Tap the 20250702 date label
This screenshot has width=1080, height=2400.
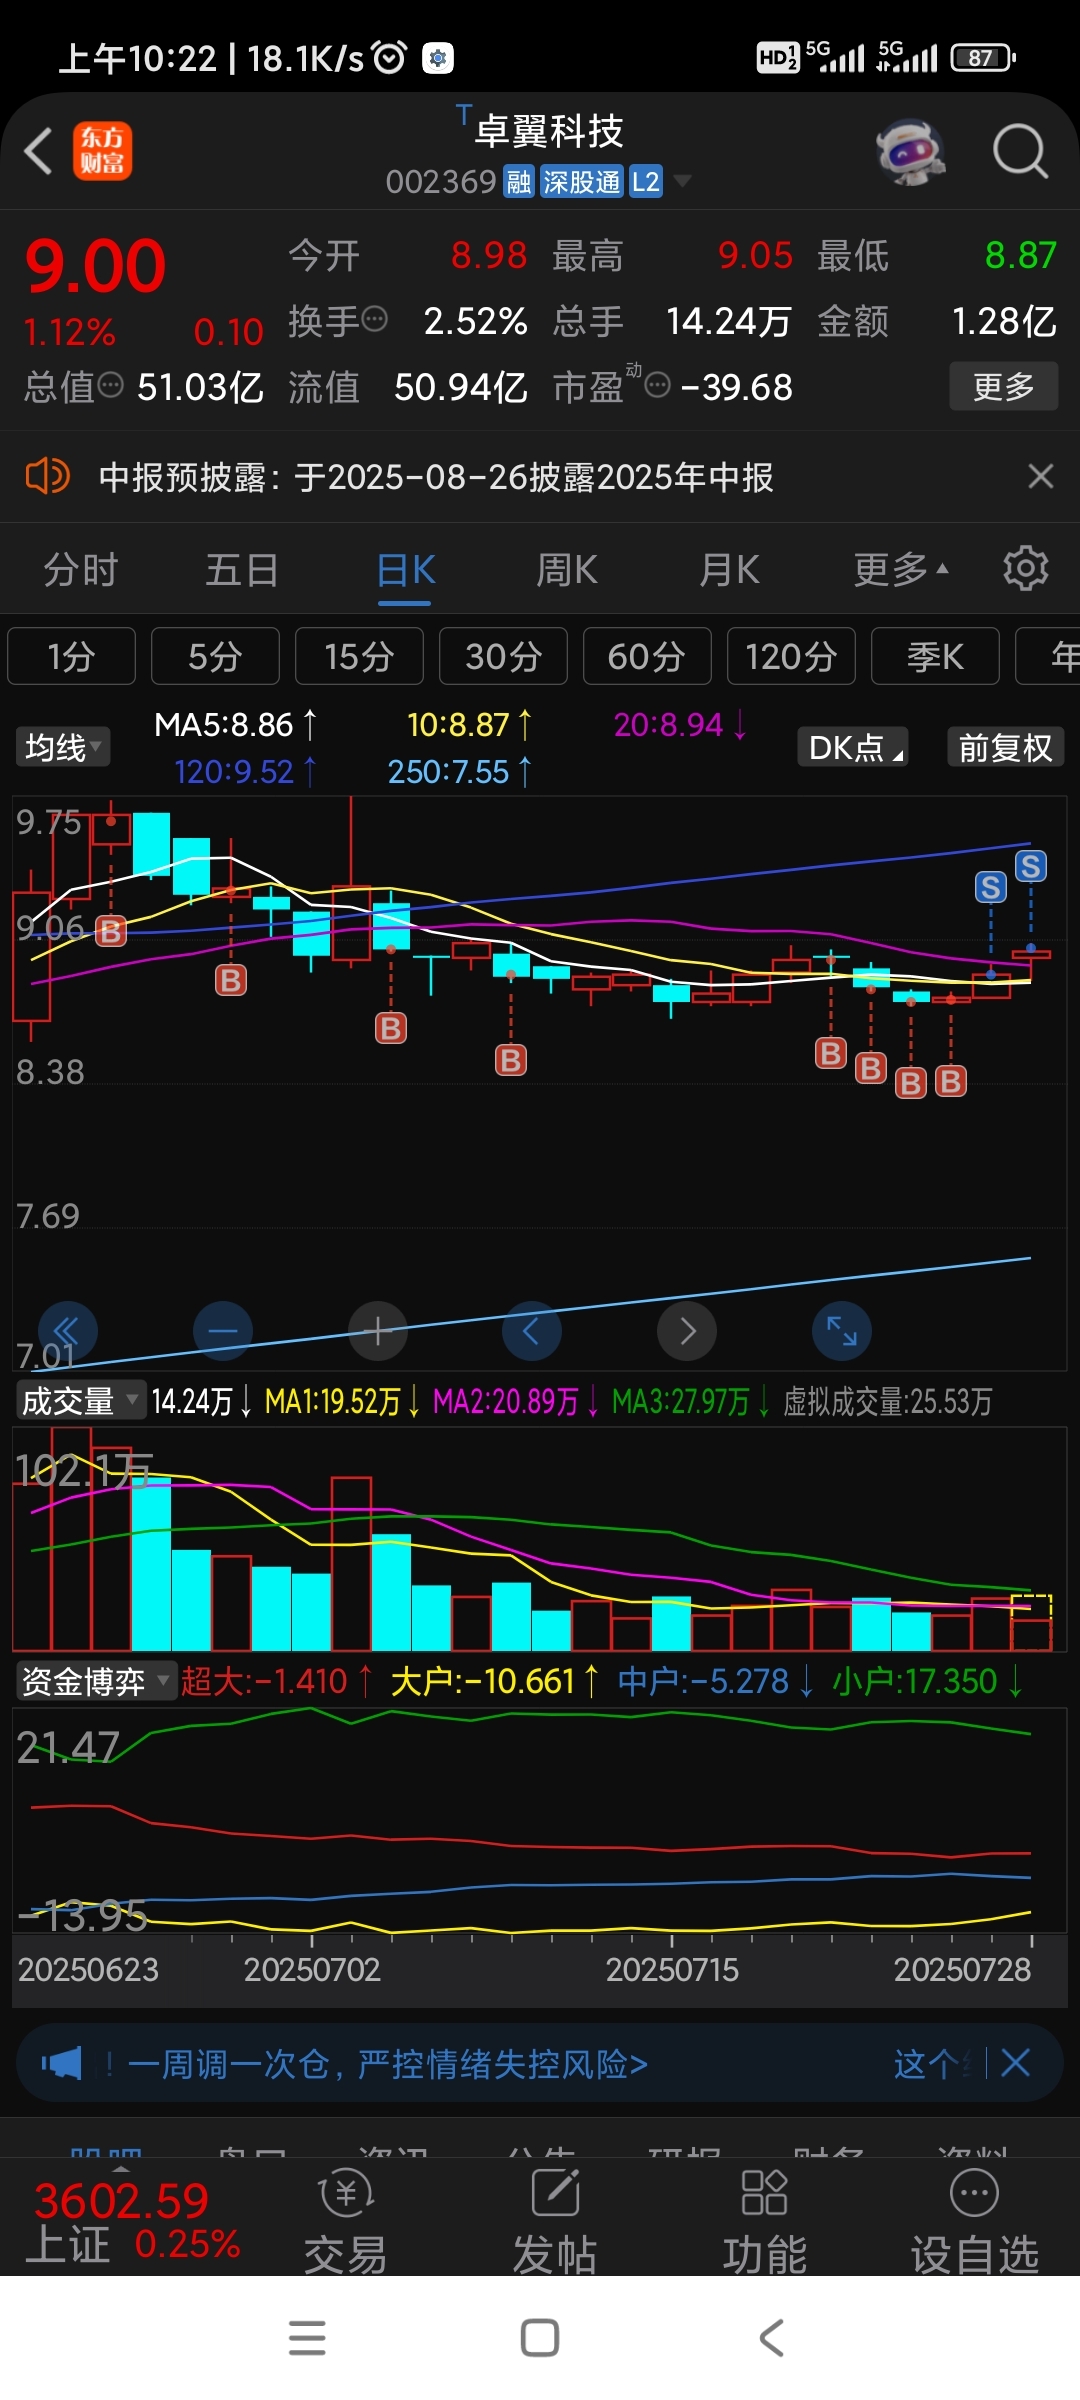click(312, 1970)
